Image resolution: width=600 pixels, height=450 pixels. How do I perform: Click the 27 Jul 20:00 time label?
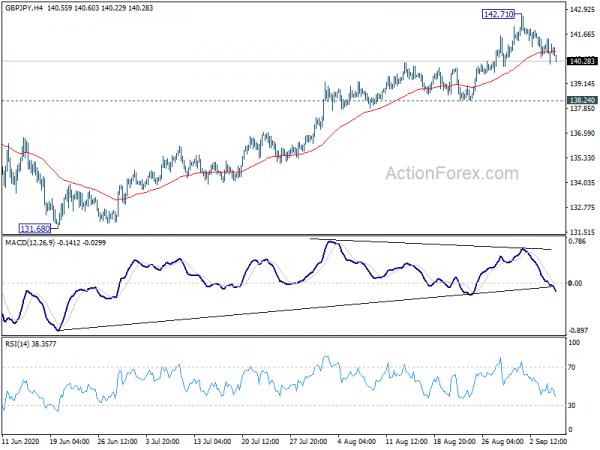pyautogui.click(x=309, y=441)
